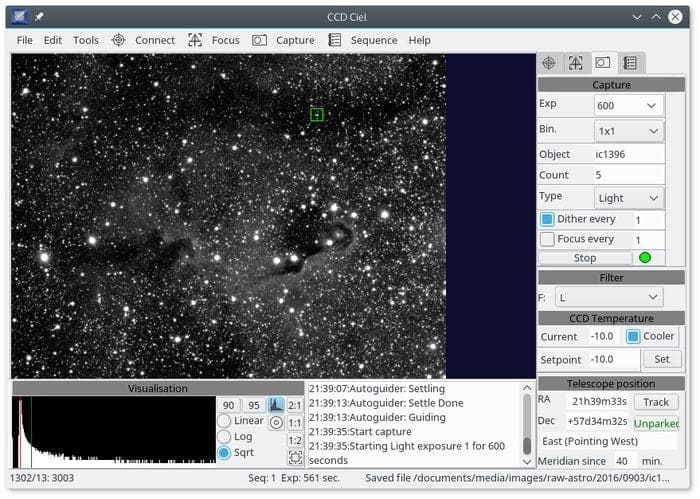The width and height of the screenshot is (700, 499).
Task: Set zoom to 1:1
Action: 295,423
